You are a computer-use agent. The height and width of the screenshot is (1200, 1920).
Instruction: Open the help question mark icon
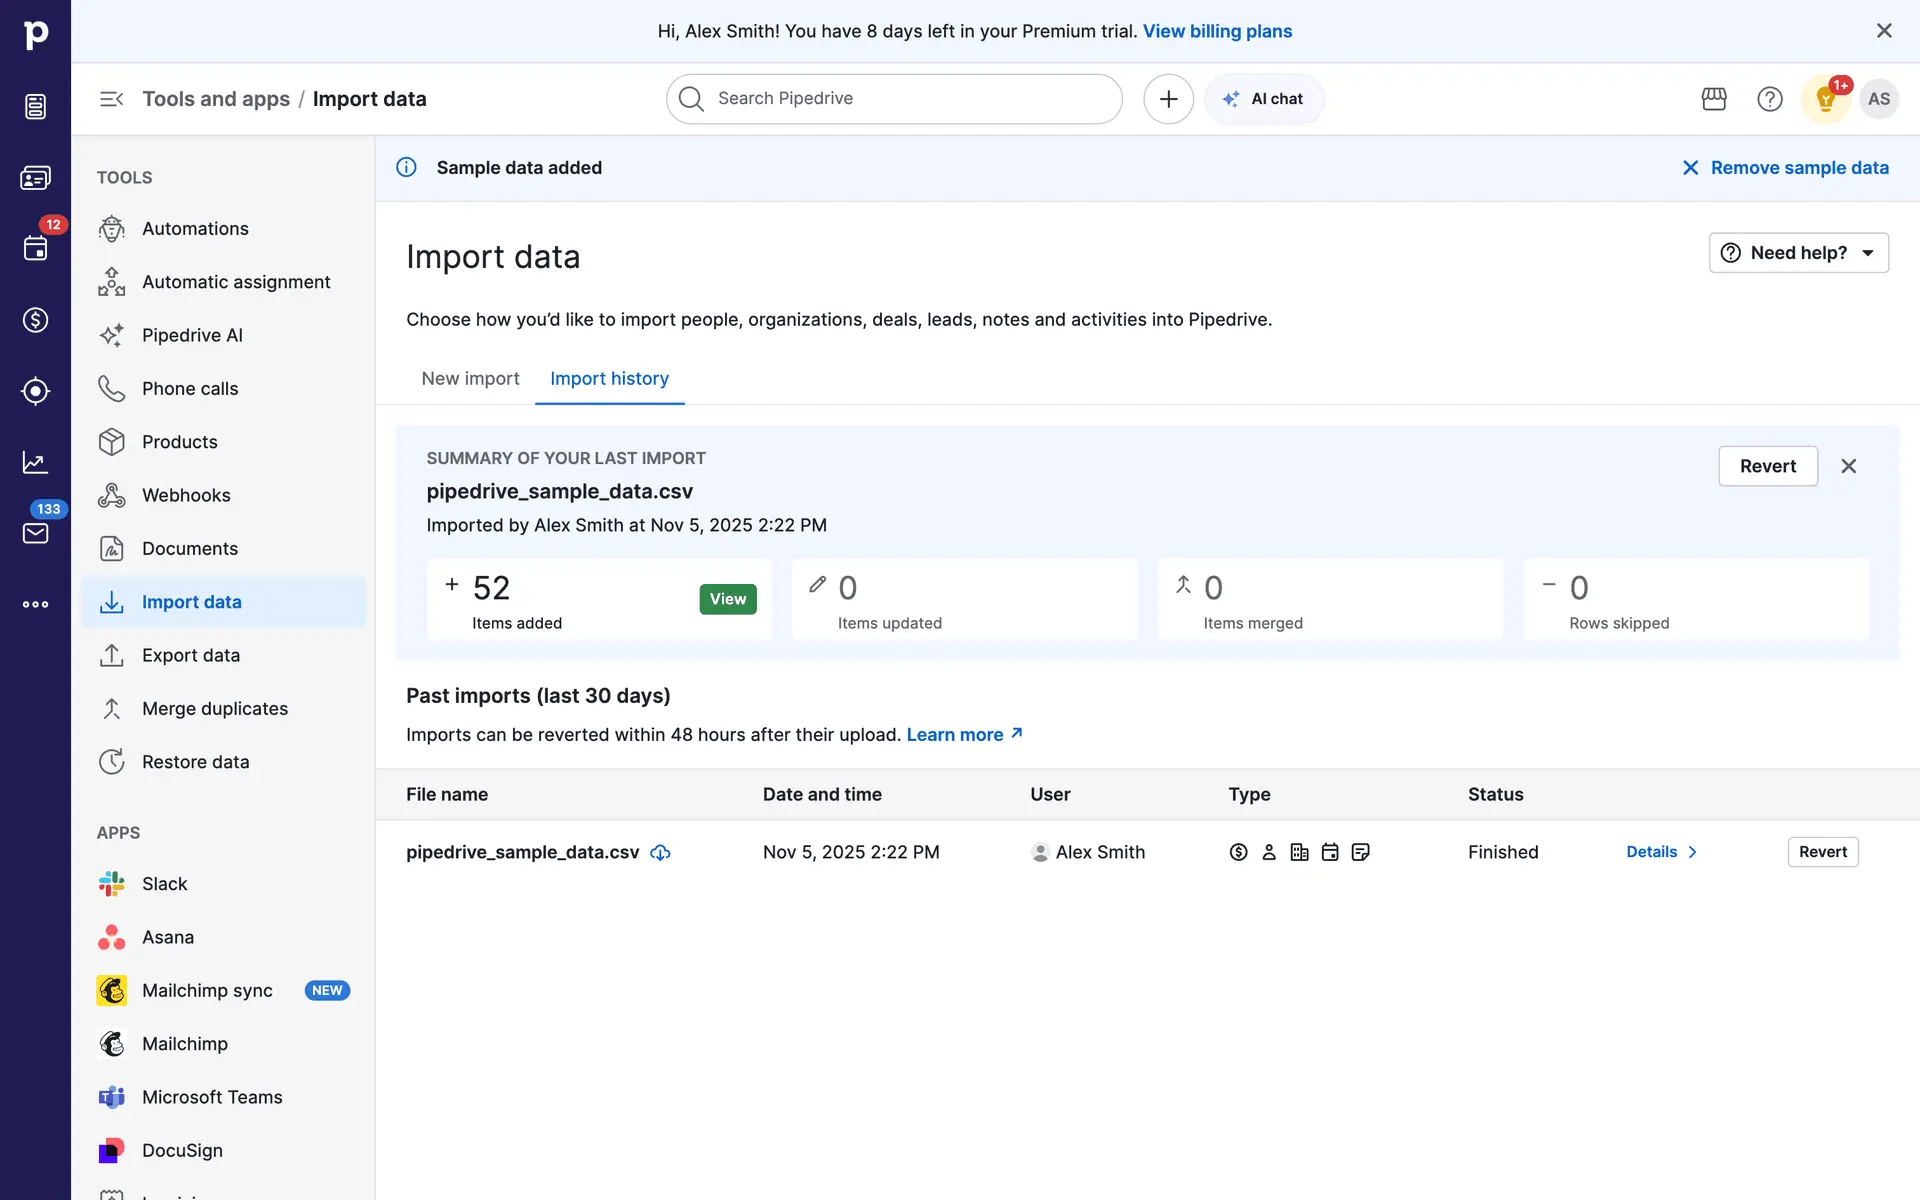click(x=1770, y=99)
